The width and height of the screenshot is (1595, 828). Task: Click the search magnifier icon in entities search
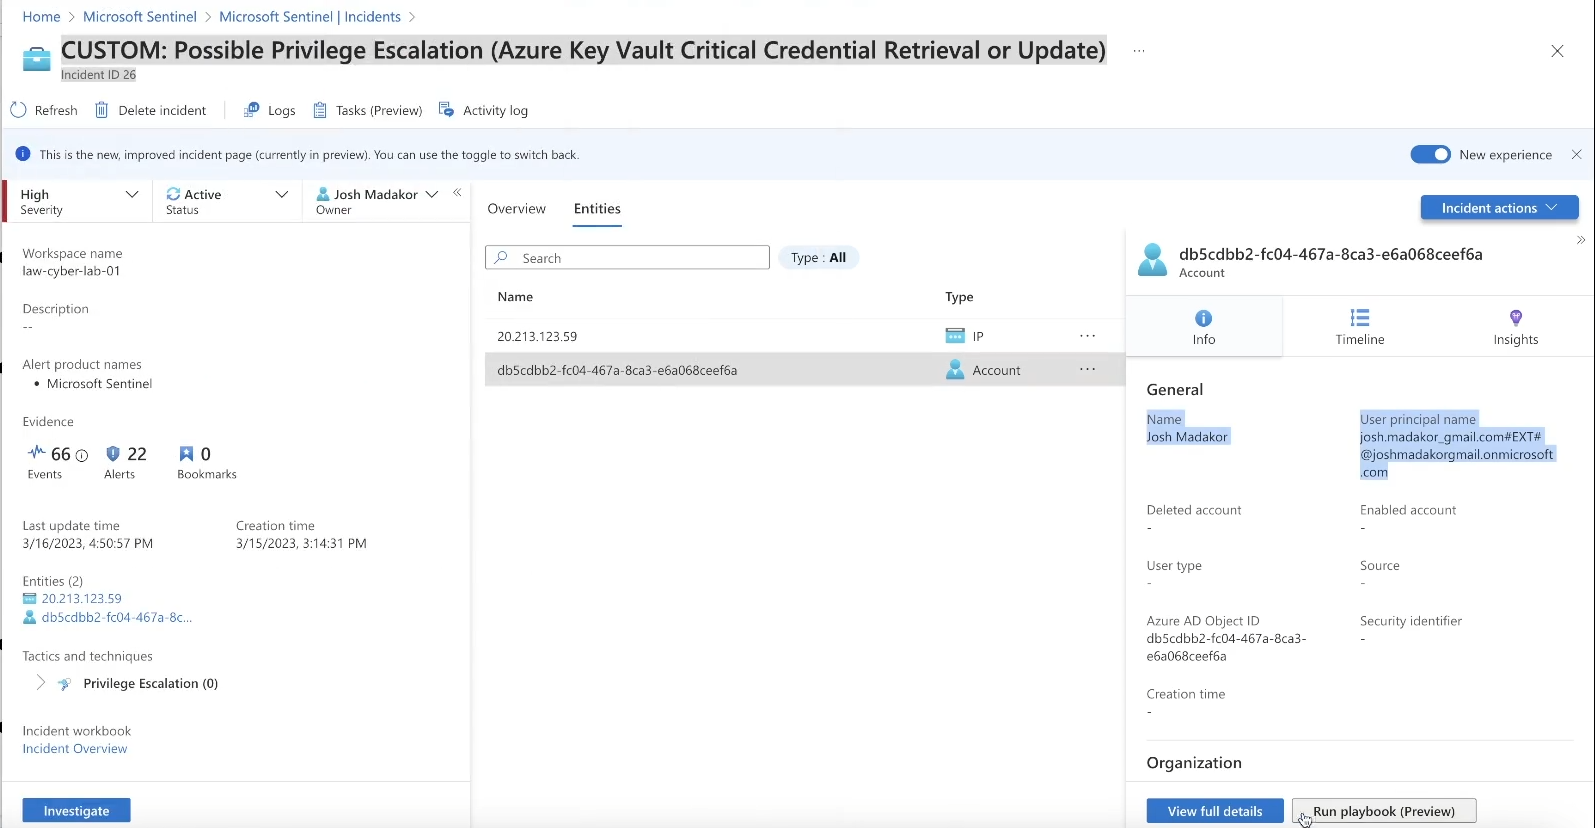pyautogui.click(x=501, y=257)
